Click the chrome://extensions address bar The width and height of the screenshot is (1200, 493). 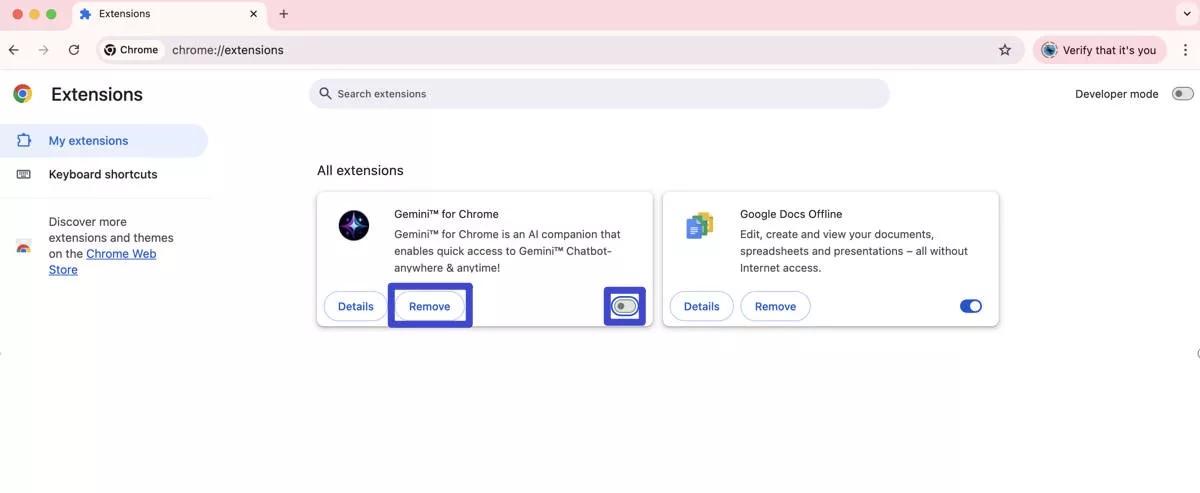(x=560, y=50)
